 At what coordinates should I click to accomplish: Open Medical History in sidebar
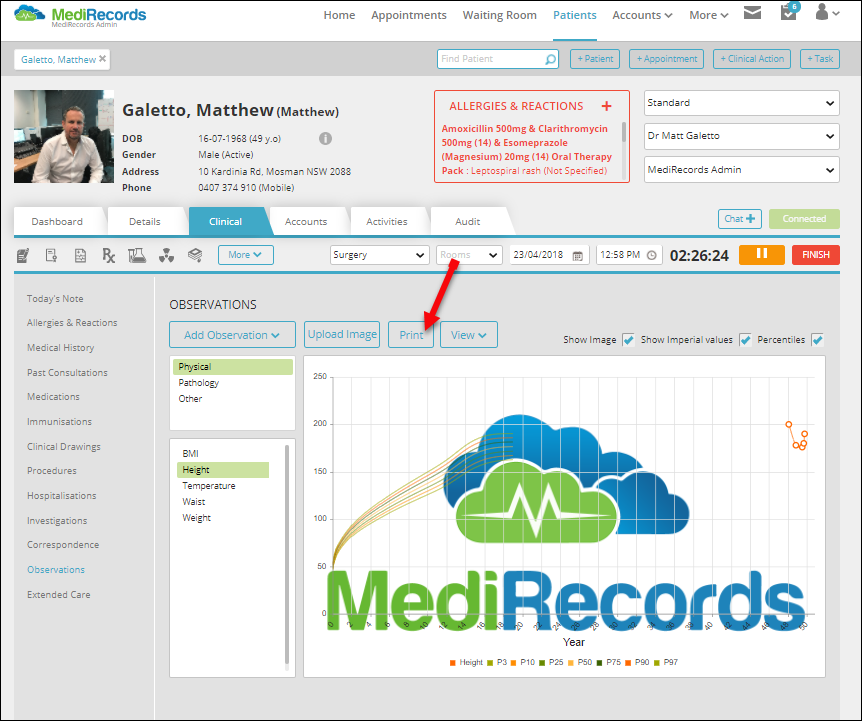pos(60,348)
